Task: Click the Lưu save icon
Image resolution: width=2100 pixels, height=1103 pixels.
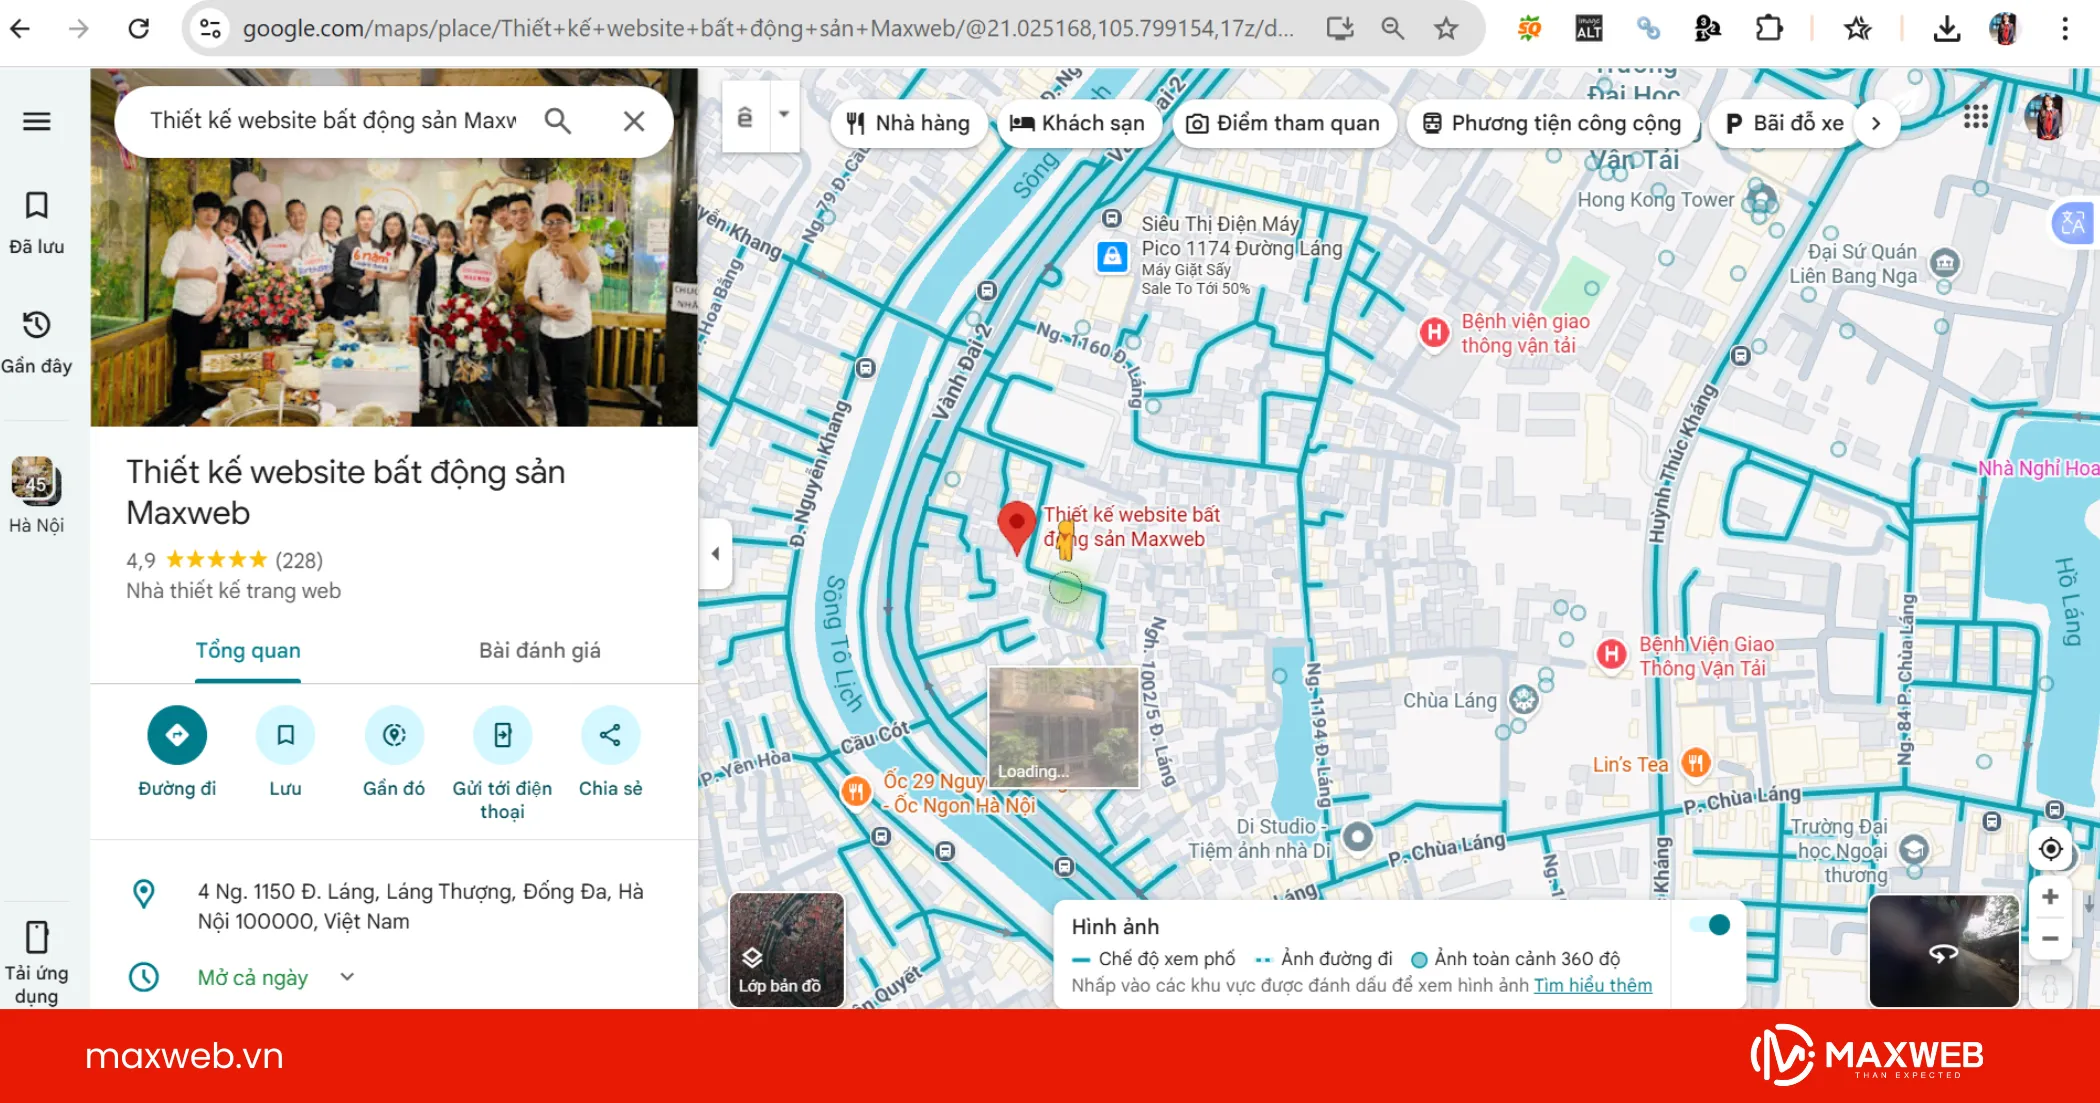Action: [x=286, y=735]
